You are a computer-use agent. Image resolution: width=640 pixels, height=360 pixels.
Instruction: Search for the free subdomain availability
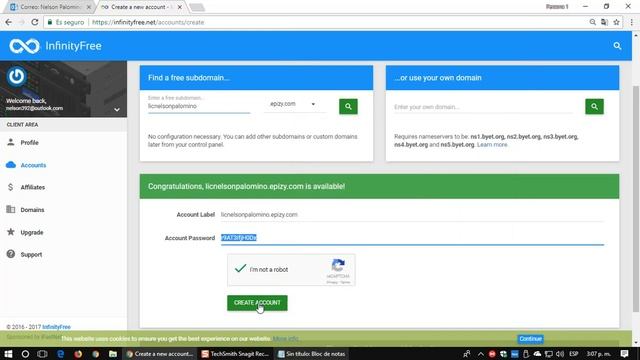(x=348, y=107)
